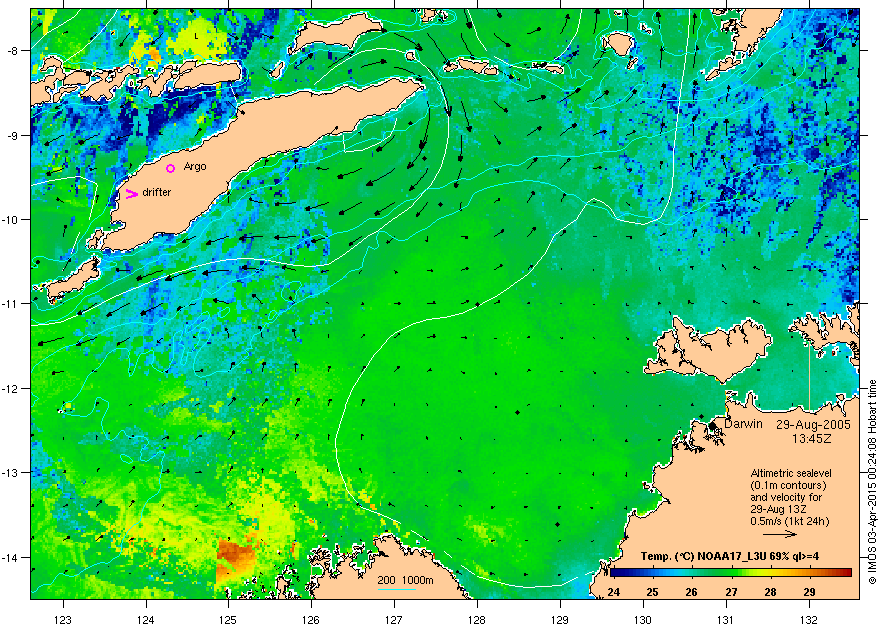Click the colorbar tick label '26'
Viewport: 880px width, 630px height.
(691, 592)
